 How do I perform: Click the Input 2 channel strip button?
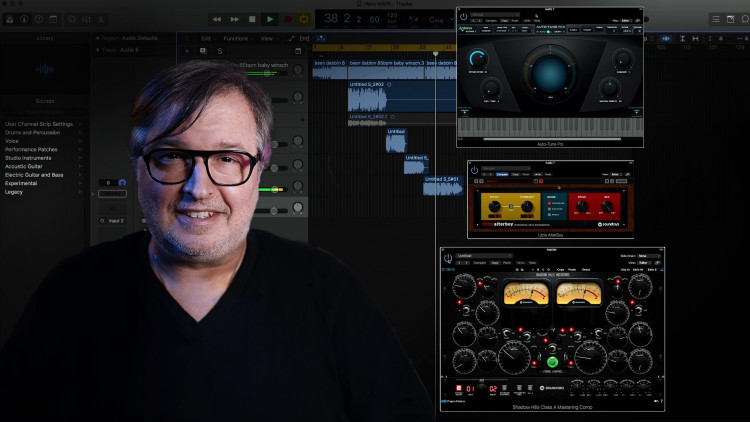[113, 221]
